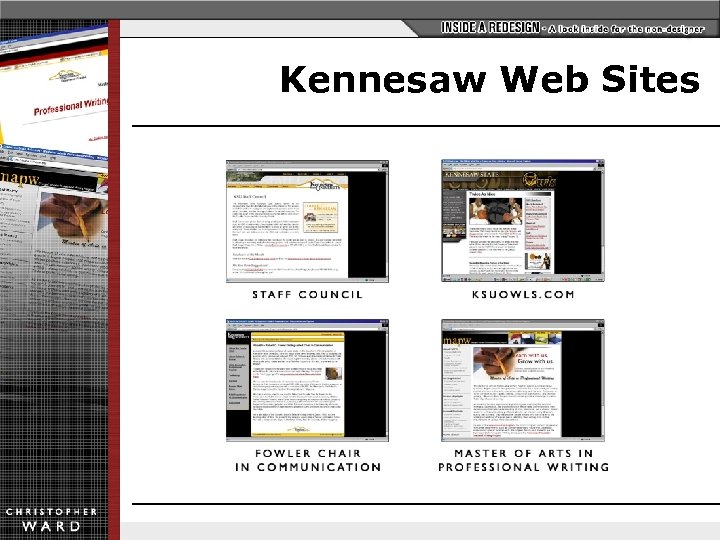Click the 'INSIDE A REDESIGN' header text

[490, 28]
